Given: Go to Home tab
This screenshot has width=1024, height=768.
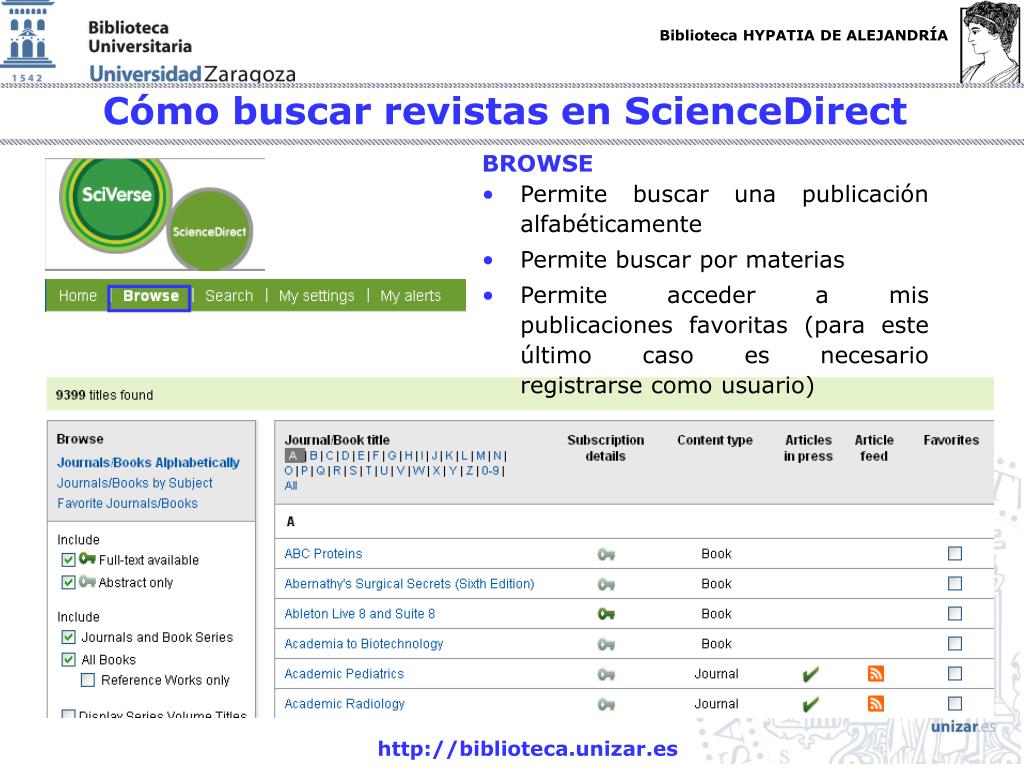Looking at the screenshot, I should (x=78, y=296).
